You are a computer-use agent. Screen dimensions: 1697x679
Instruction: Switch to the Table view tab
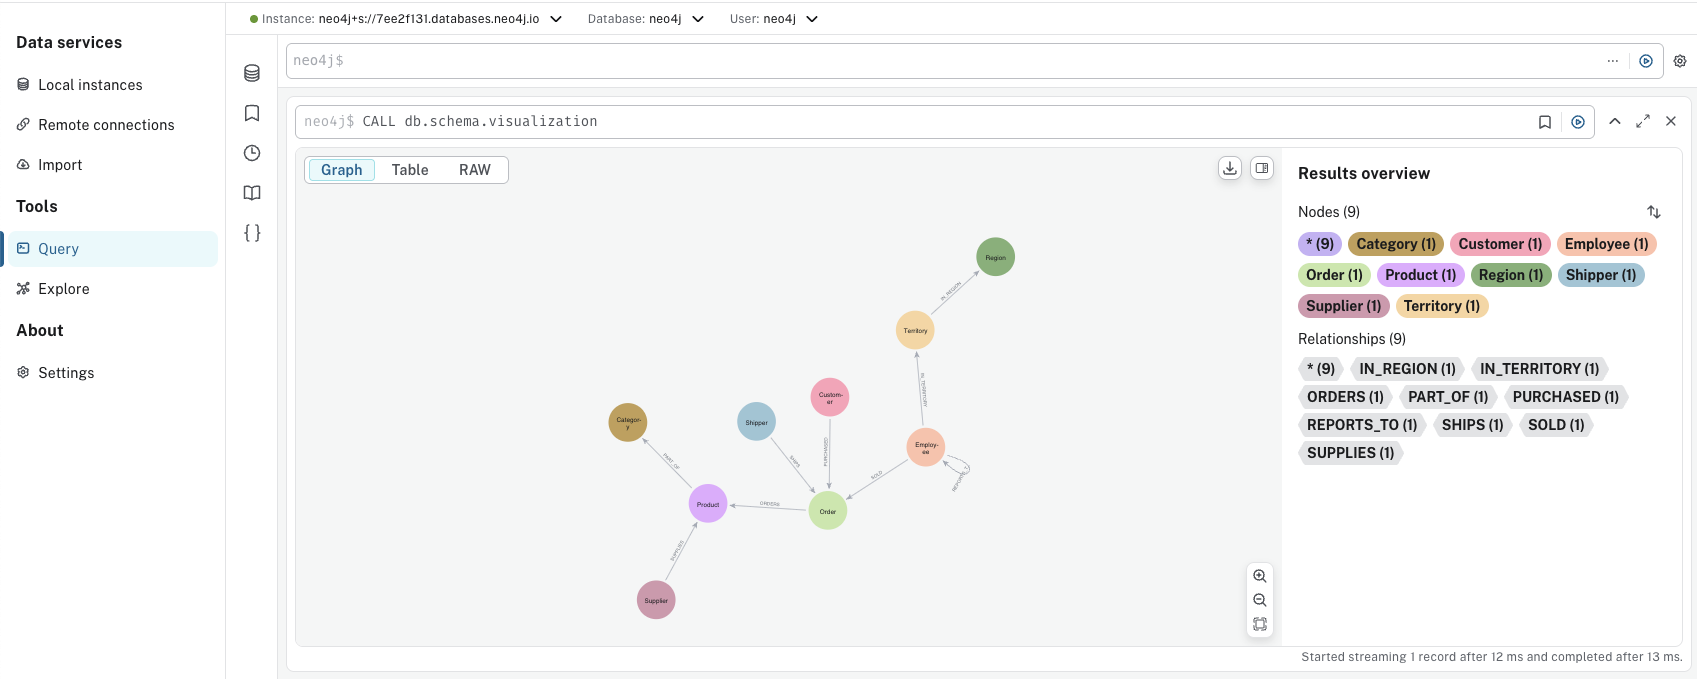tap(410, 170)
